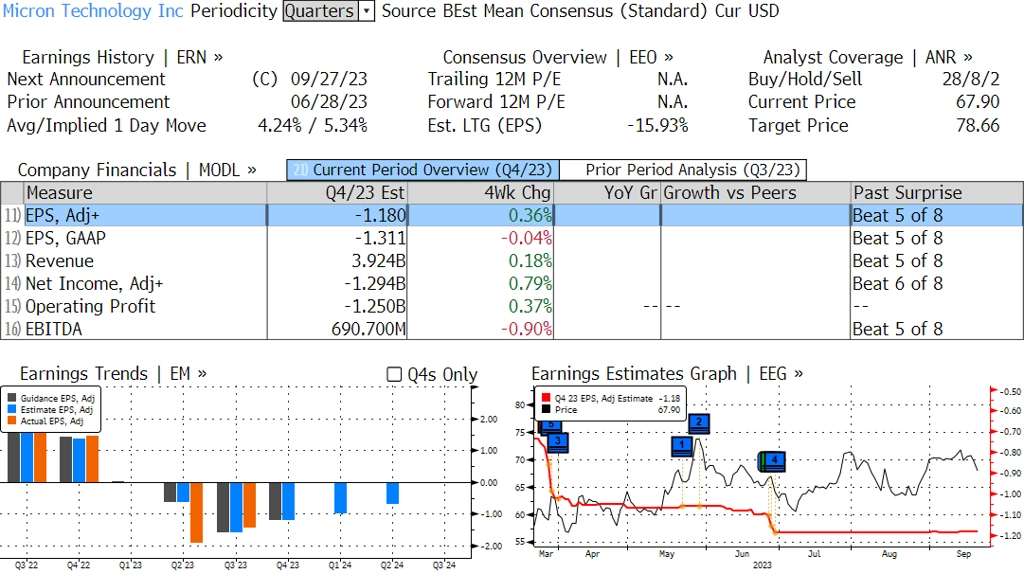Open the Periodicity dropdown arrow
Screen dimensions: 1024x574
tap(367, 11)
